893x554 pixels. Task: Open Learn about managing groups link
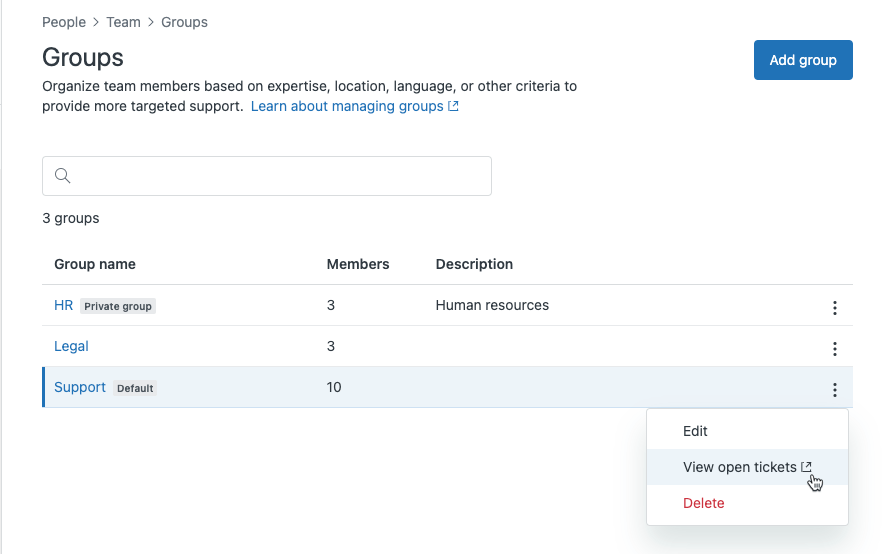point(346,106)
